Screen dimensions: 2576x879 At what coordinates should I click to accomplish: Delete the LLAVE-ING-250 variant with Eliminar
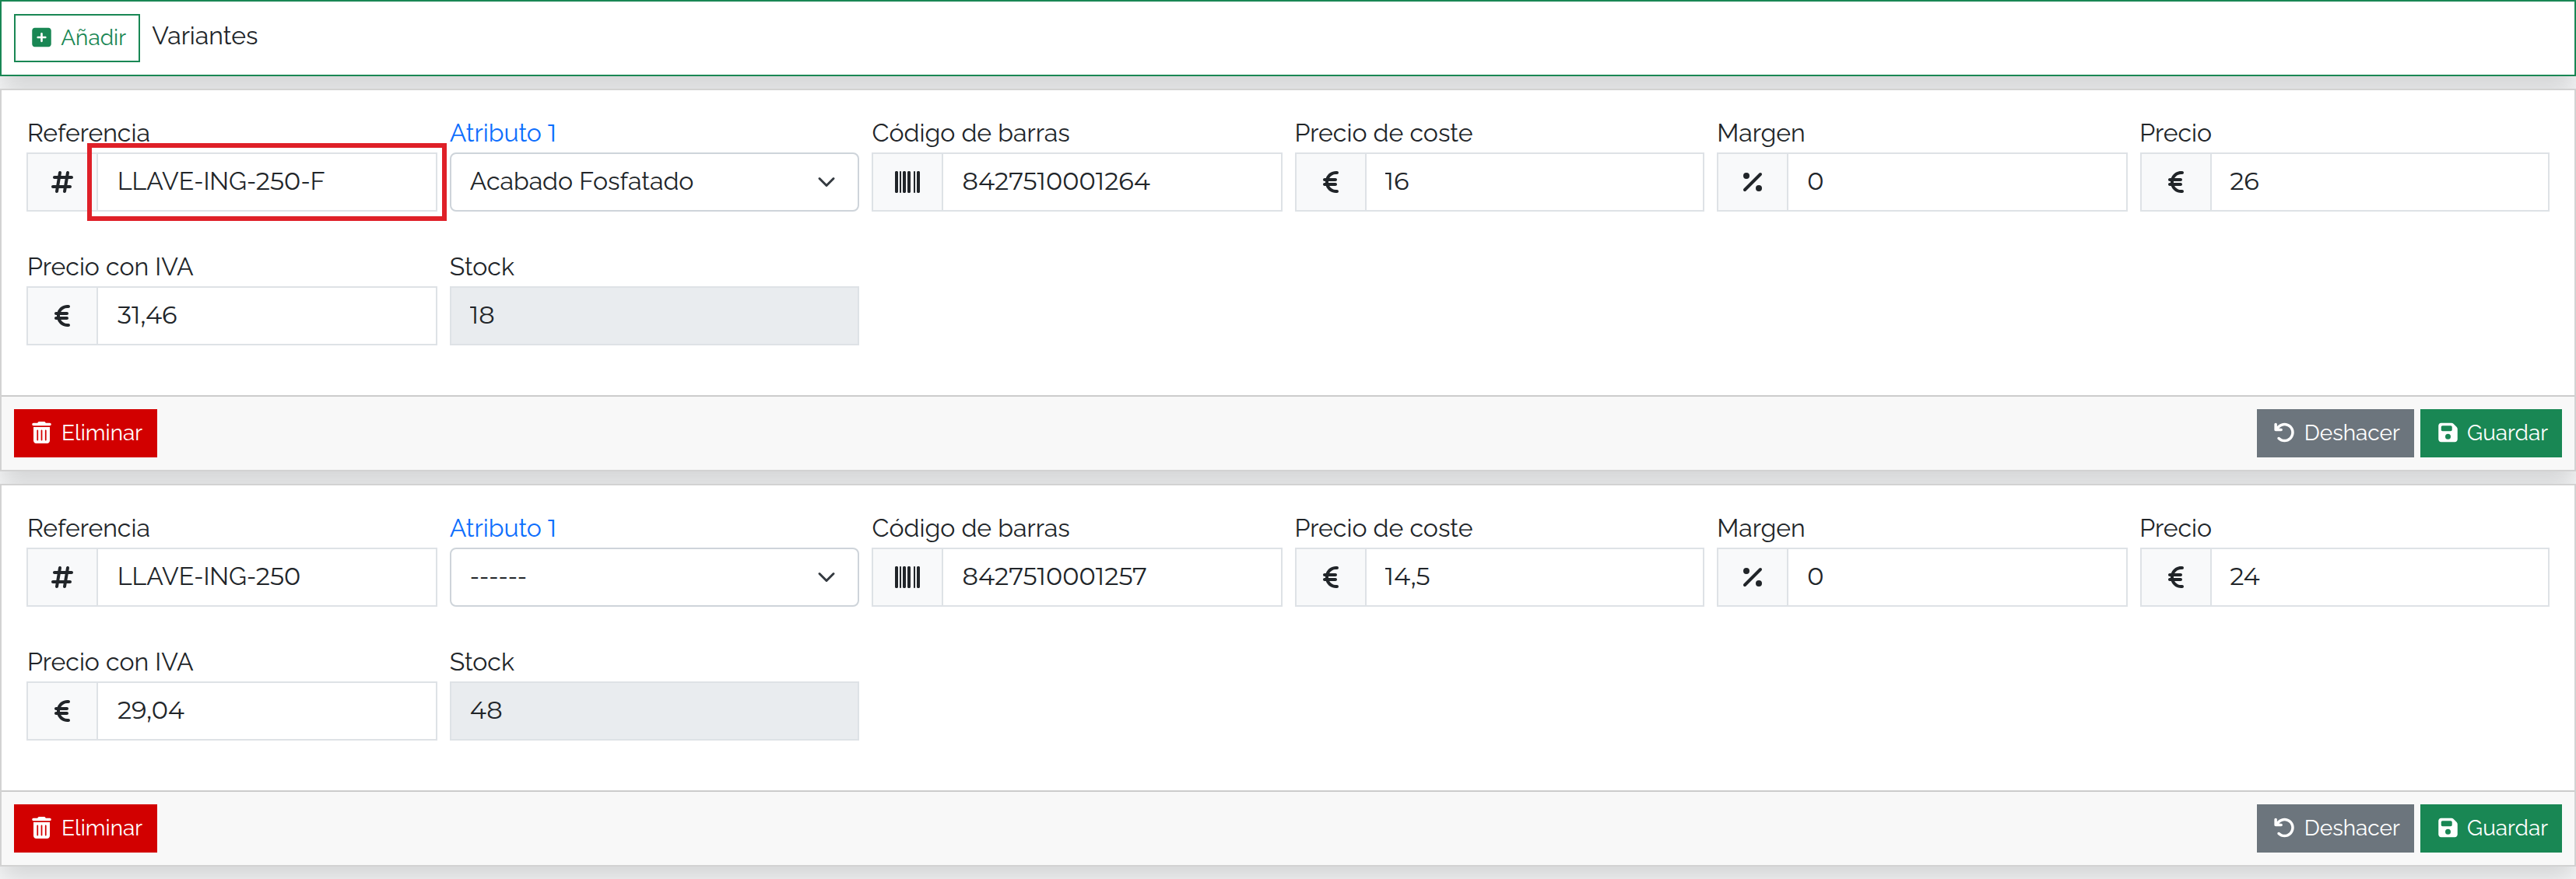tap(86, 828)
